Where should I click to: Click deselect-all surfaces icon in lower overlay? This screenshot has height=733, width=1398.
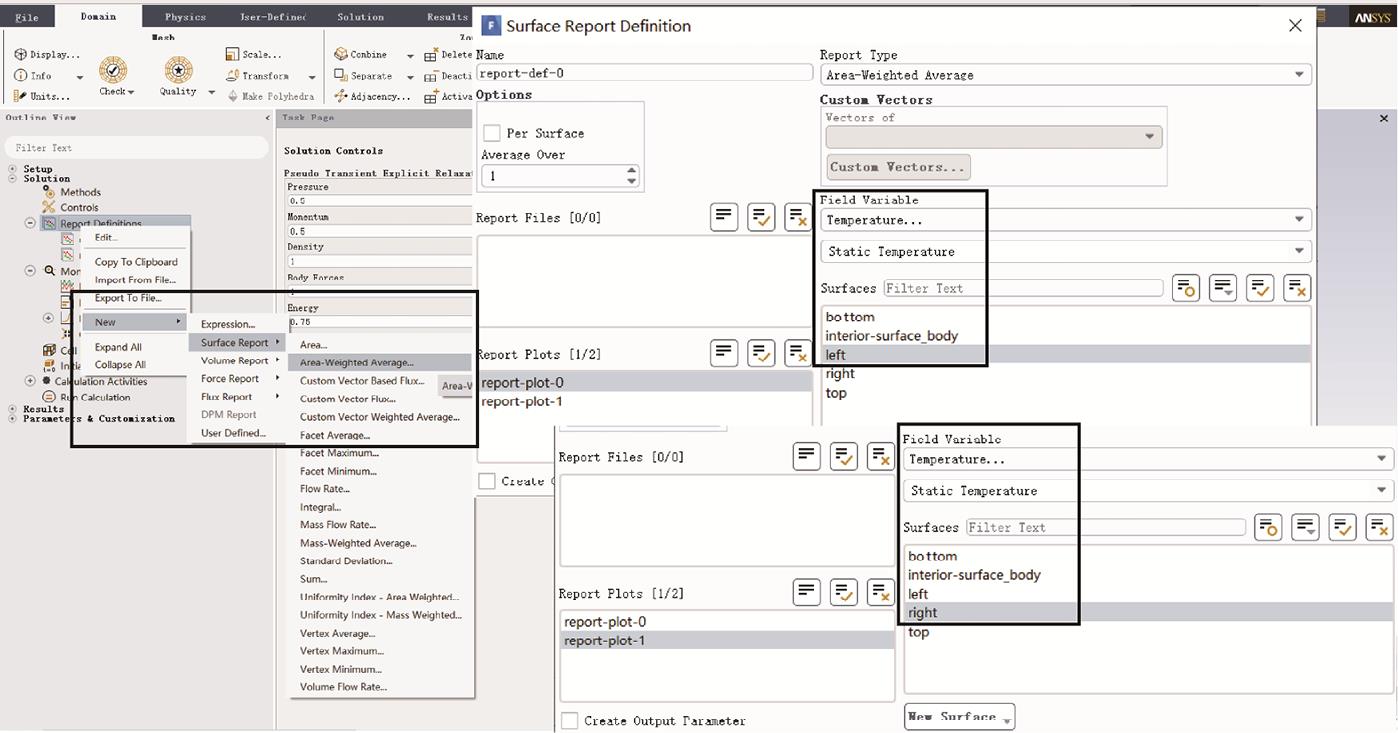[x=1380, y=527]
